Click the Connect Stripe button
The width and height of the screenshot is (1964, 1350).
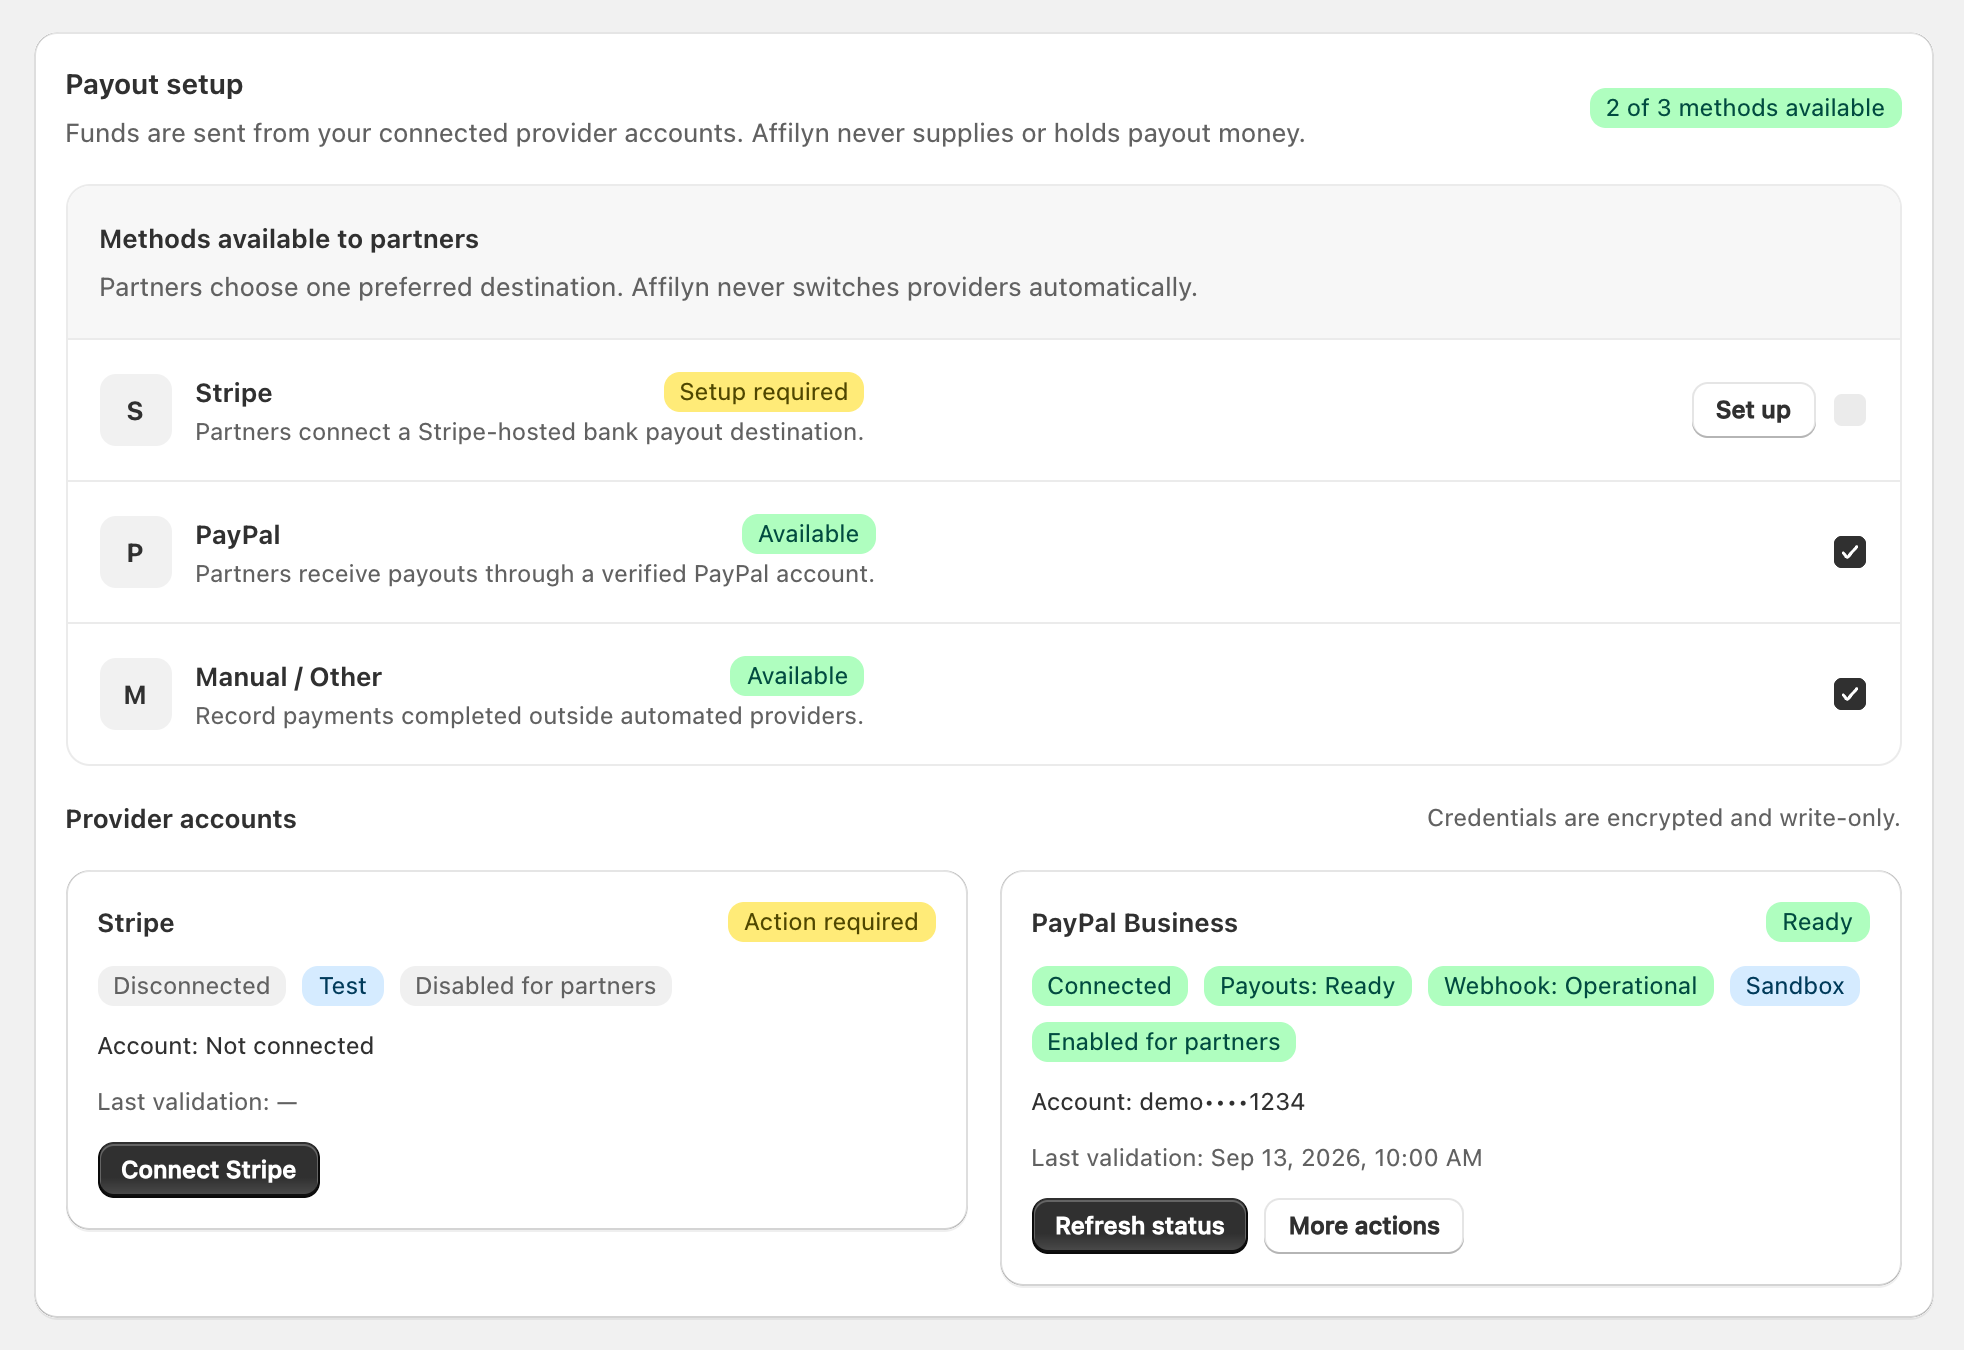point(209,1170)
